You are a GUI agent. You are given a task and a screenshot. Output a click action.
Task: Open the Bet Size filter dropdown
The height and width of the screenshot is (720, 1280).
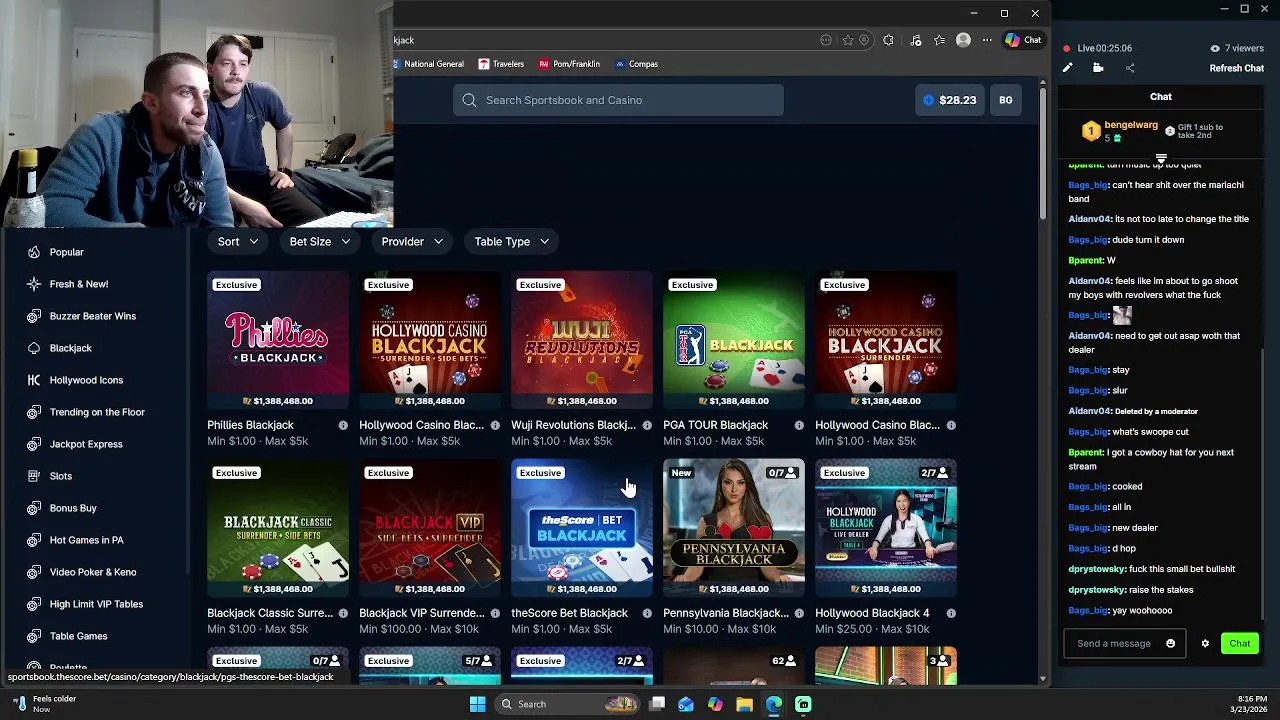click(x=320, y=241)
